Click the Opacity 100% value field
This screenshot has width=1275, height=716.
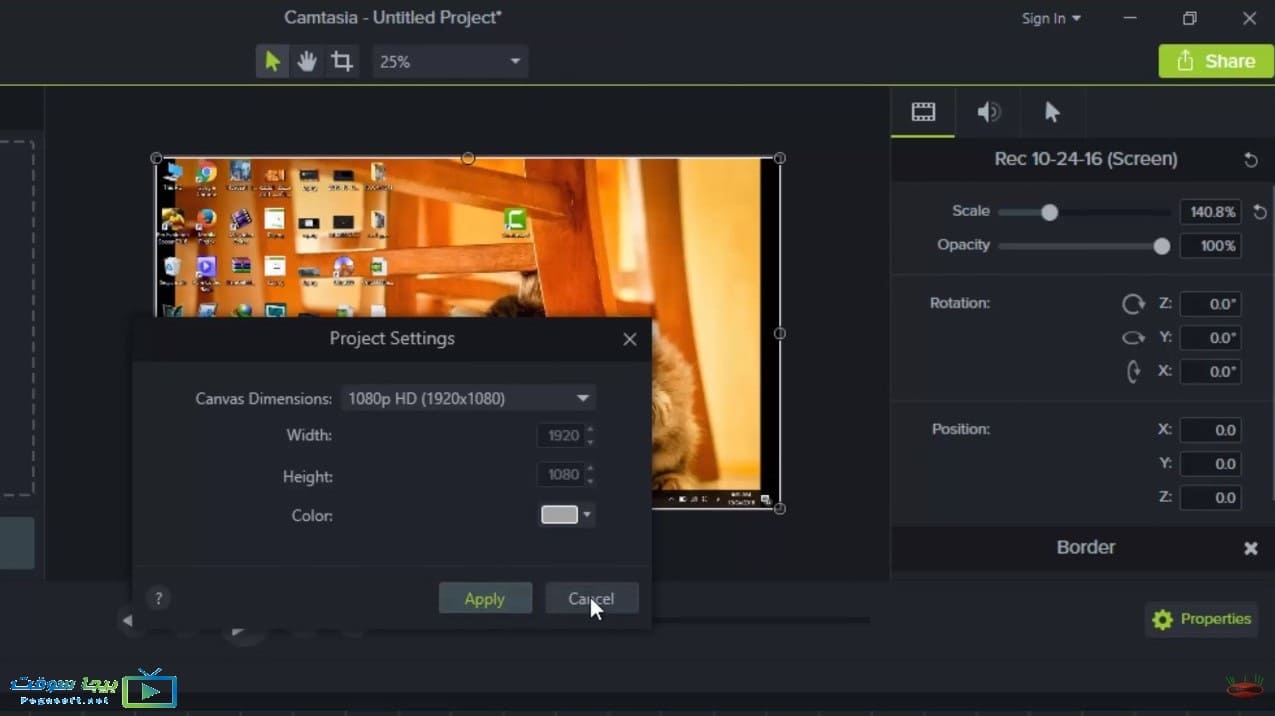[x=1211, y=246]
